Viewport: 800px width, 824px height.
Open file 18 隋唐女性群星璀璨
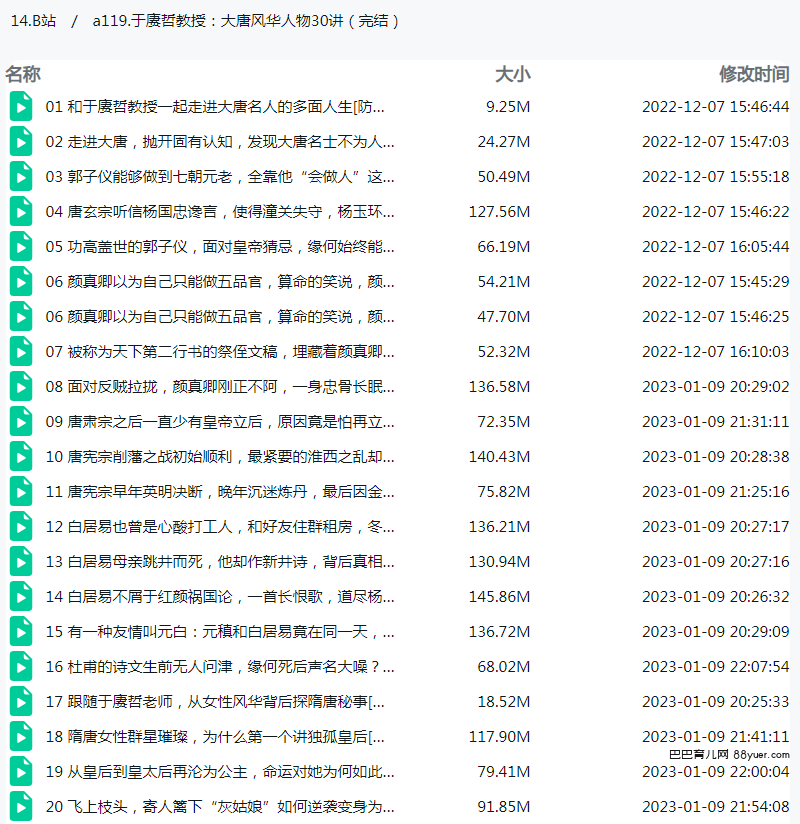215,737
